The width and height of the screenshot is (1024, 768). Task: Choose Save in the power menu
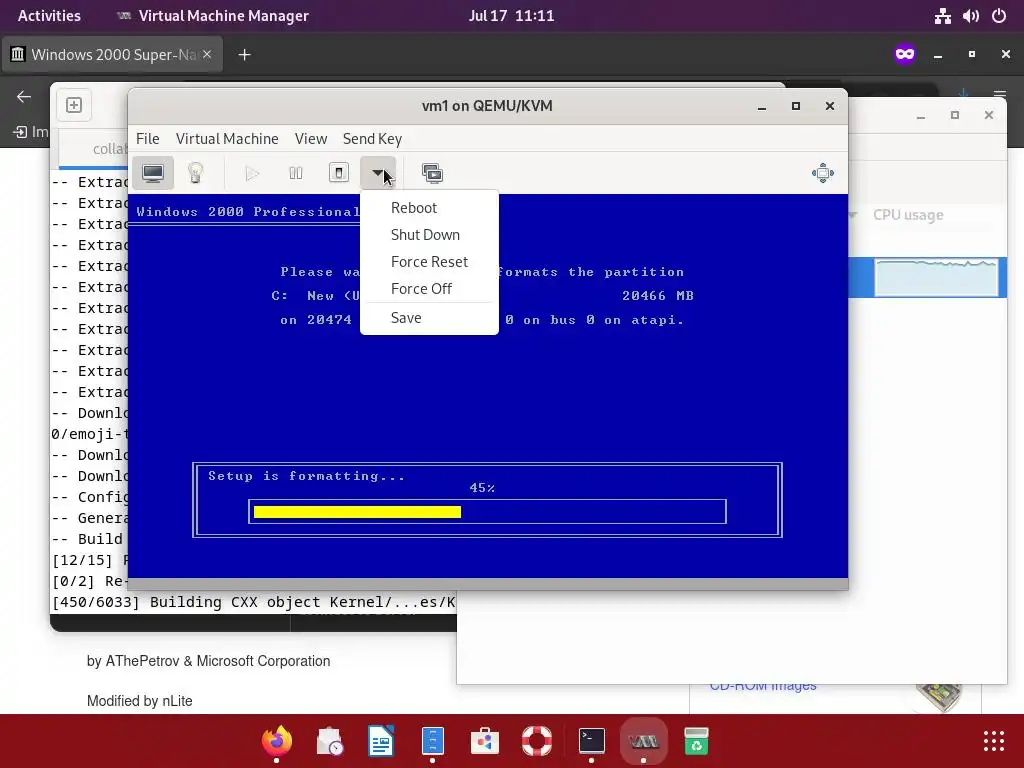coord(406,318)
